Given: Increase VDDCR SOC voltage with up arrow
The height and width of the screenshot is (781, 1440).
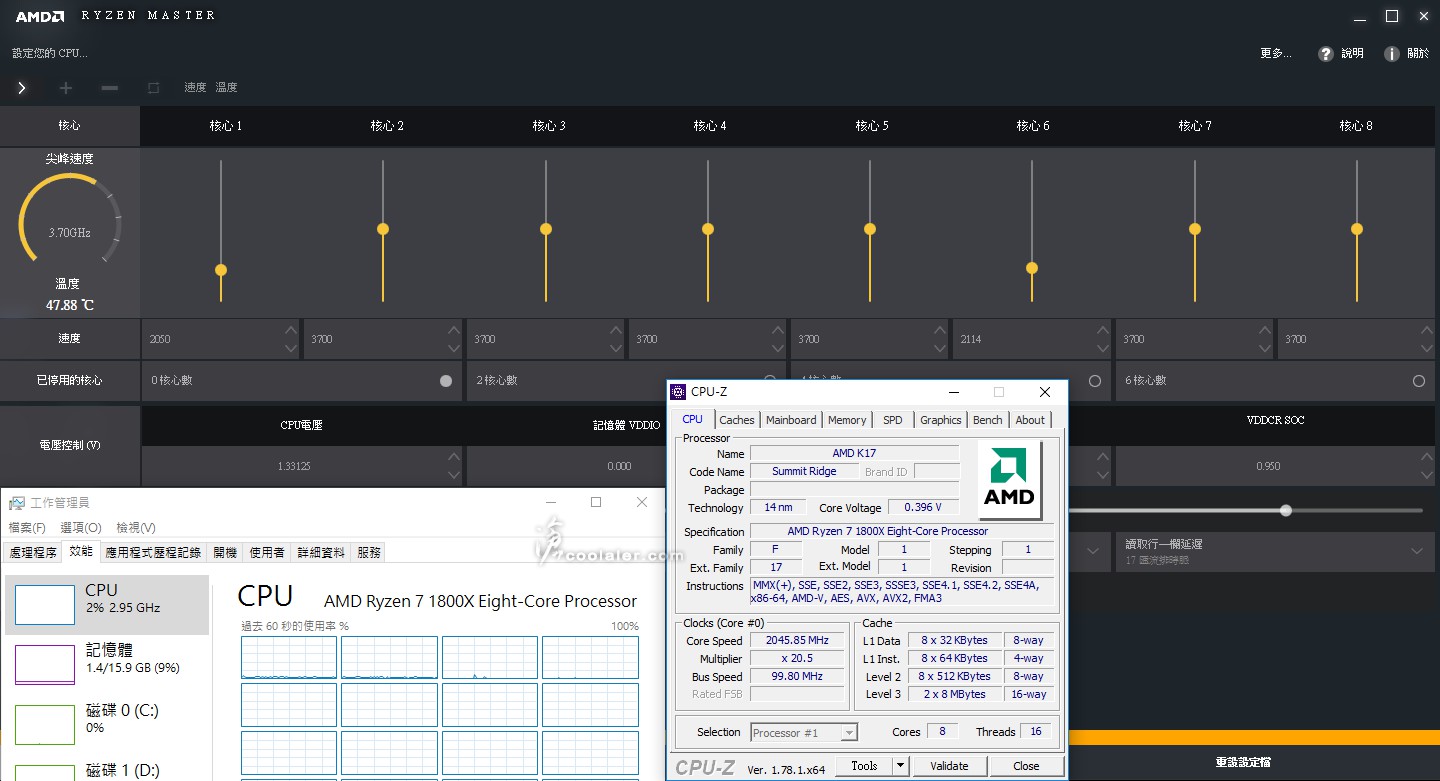Looking at the screenshot, I should point(1425,457).
